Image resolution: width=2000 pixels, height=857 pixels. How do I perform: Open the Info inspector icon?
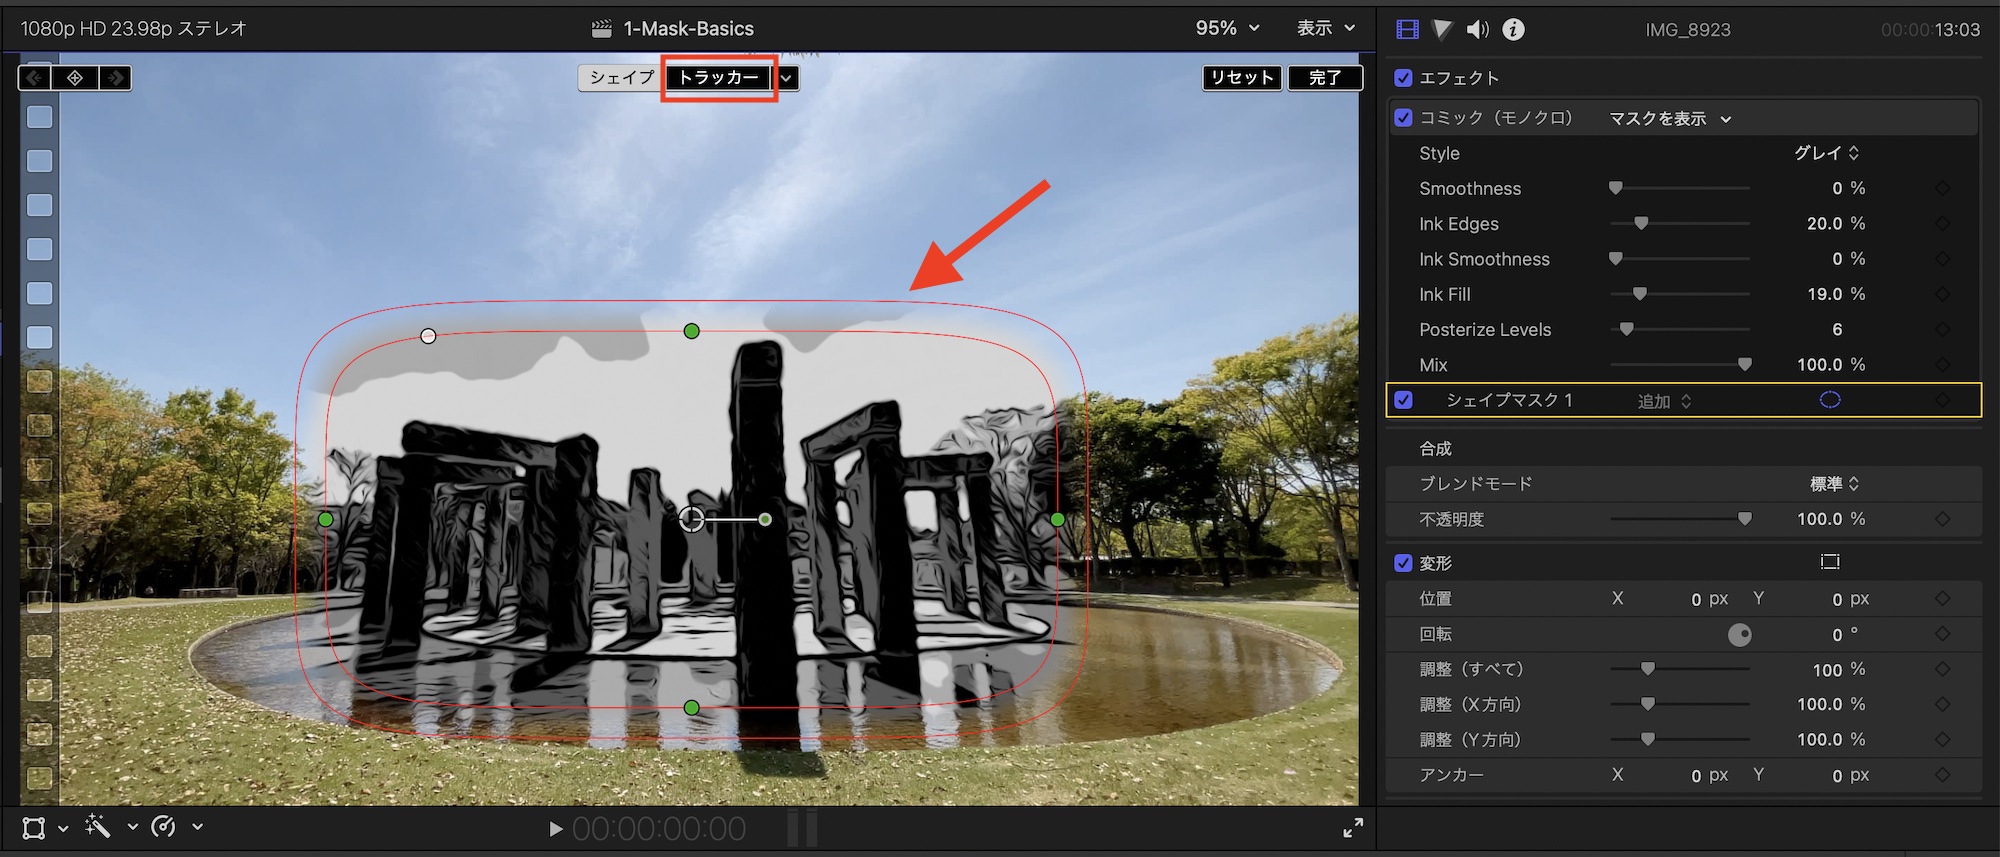coord(1514,30)
